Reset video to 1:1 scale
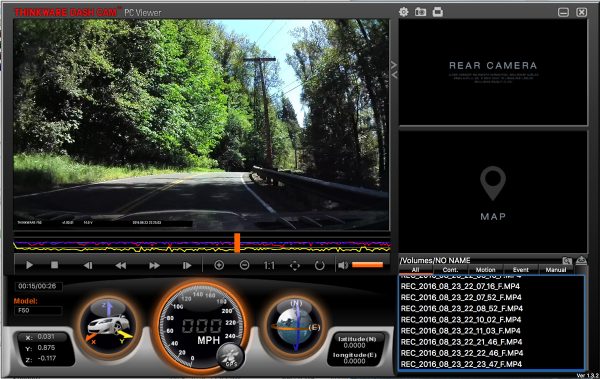600x379 pixels. [269, 265]
